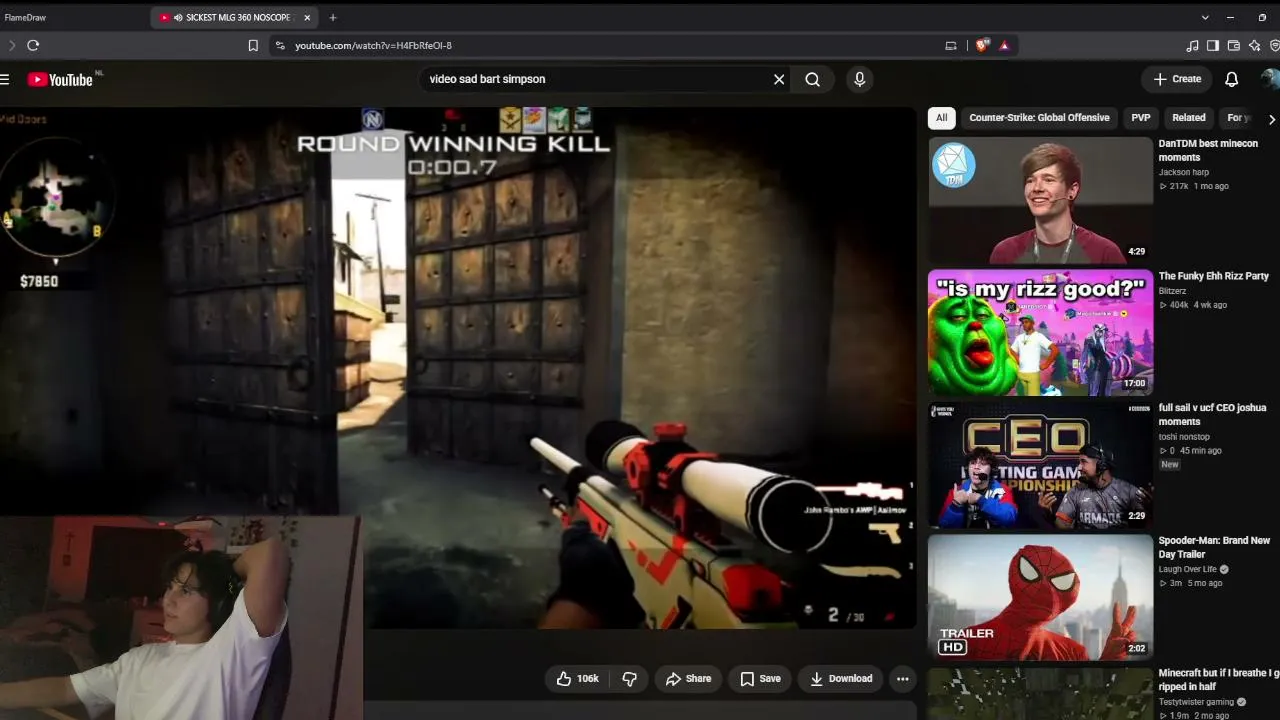Open DanTDM best minecon moments thumbnail
Screen dimensions: 1280x720
tap(1040, 200)
